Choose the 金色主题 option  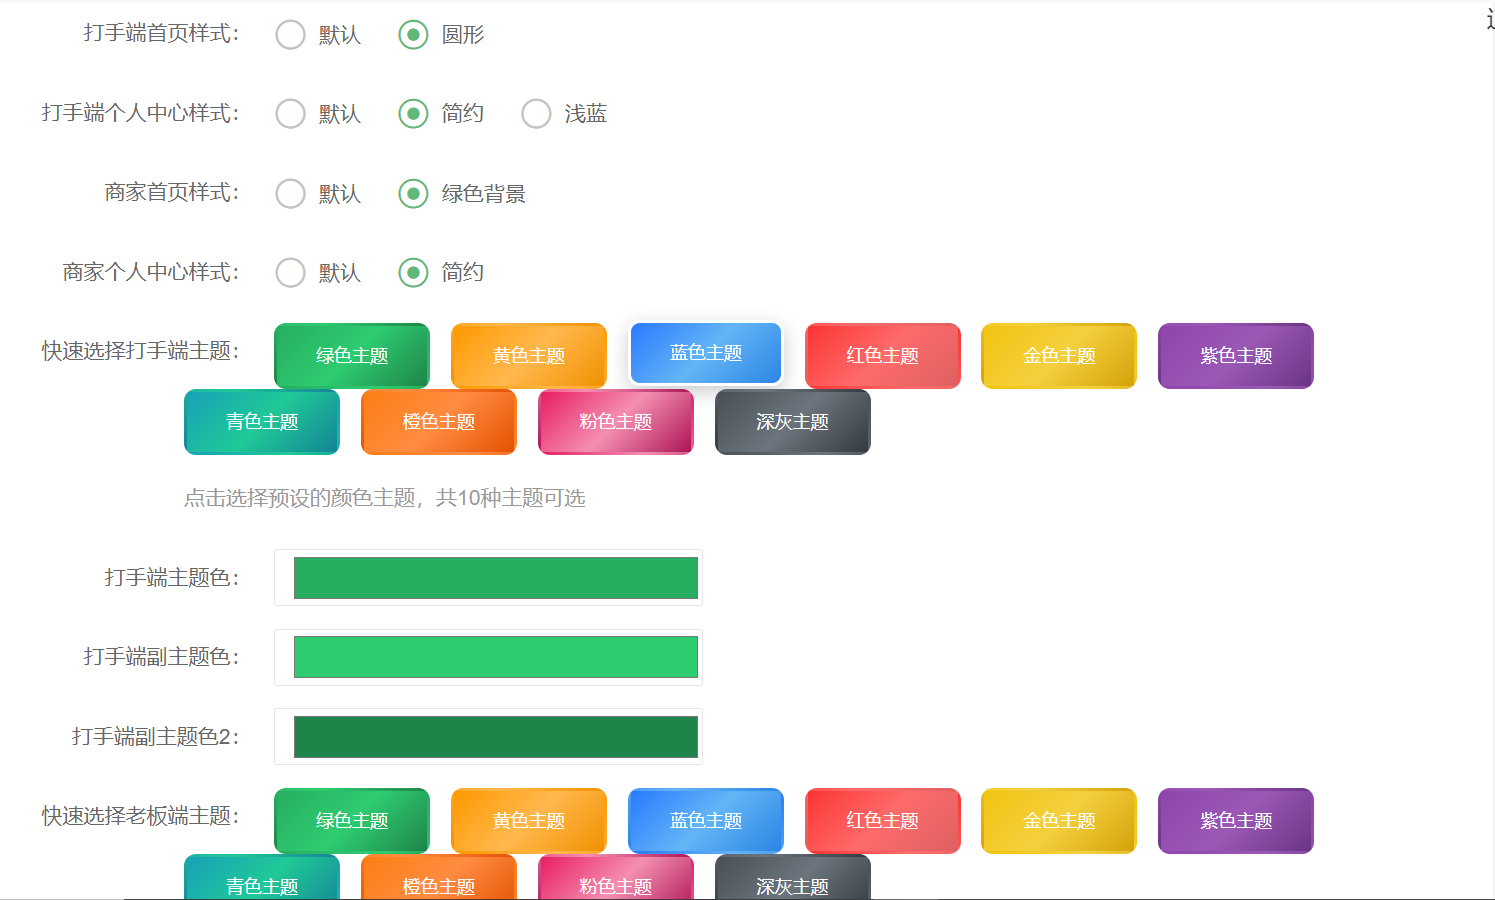pyautogui.click(x=1058, y=355)
